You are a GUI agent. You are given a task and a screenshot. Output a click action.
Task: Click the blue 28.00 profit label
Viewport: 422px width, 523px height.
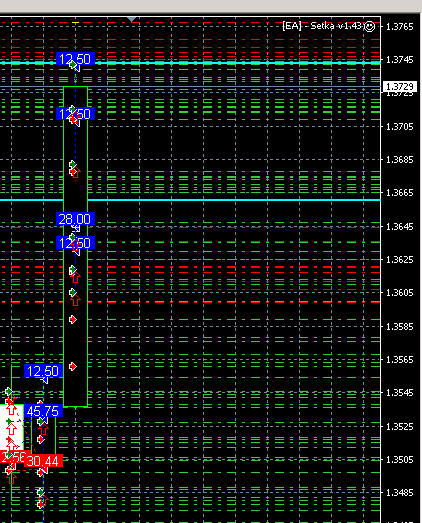[x=76, y=219]
